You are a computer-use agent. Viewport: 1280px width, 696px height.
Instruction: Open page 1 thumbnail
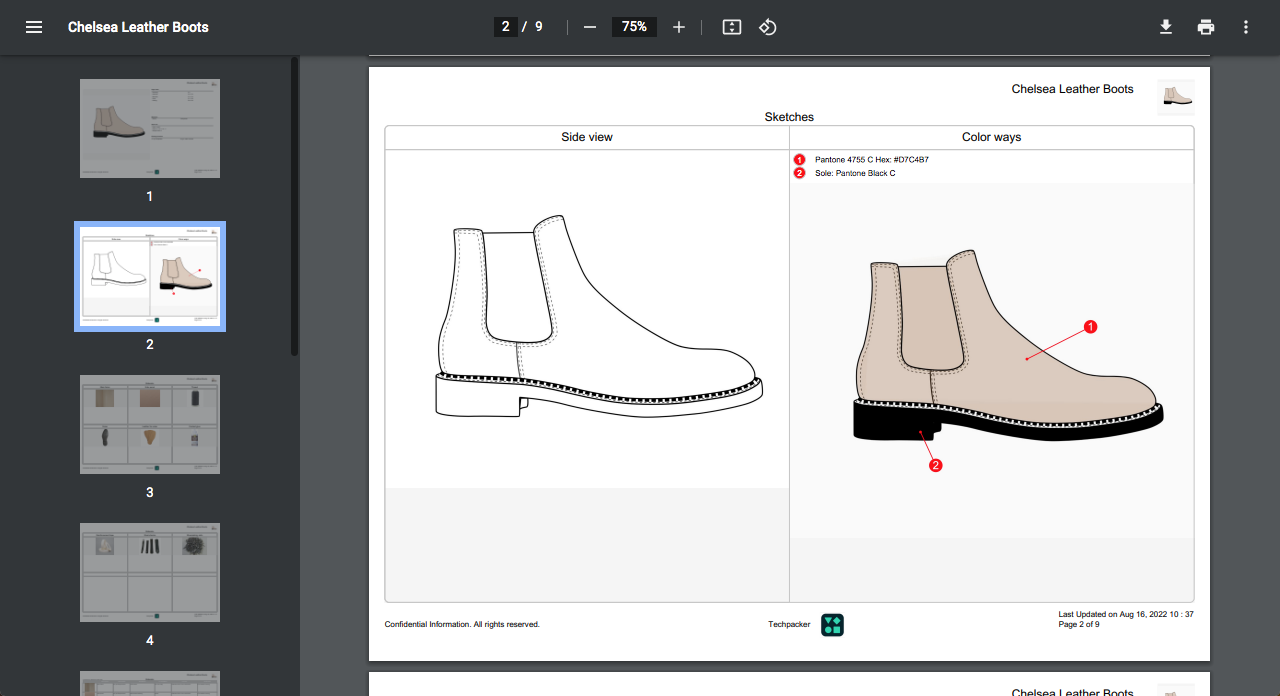(150, 129)
